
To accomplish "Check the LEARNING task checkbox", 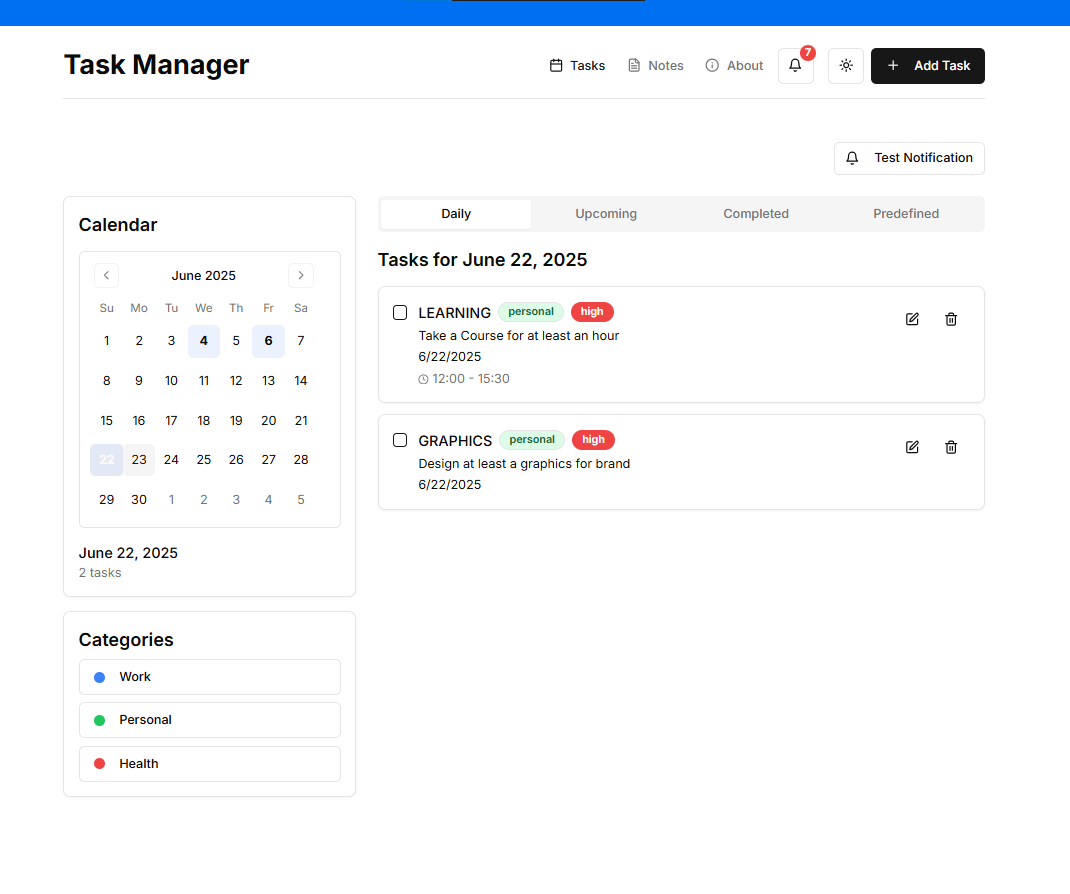I will click(x=400, y=313).
